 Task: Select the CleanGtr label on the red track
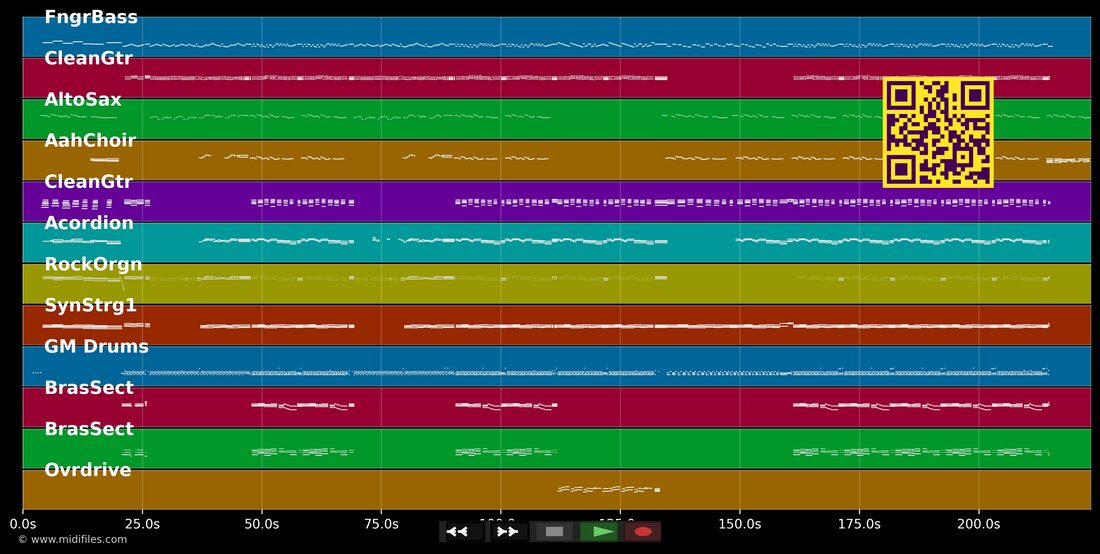point(88,58)
